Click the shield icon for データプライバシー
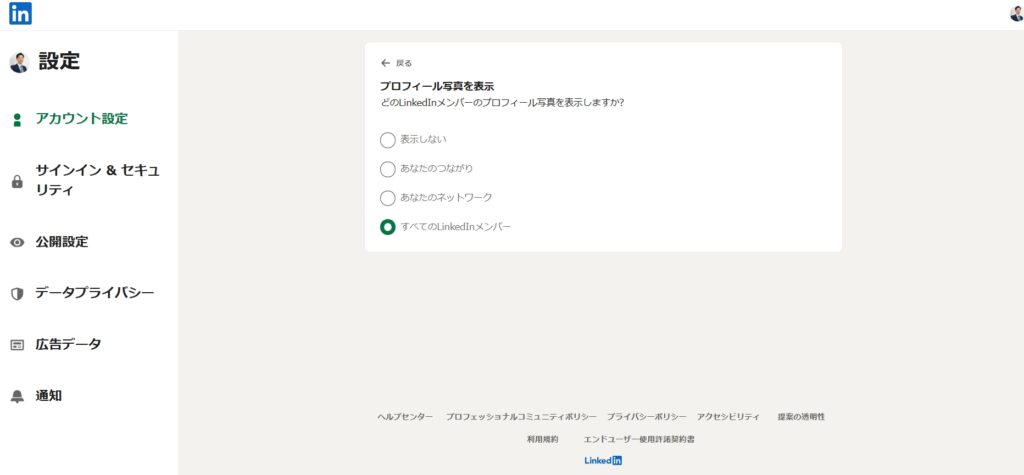 coord(17,294)
